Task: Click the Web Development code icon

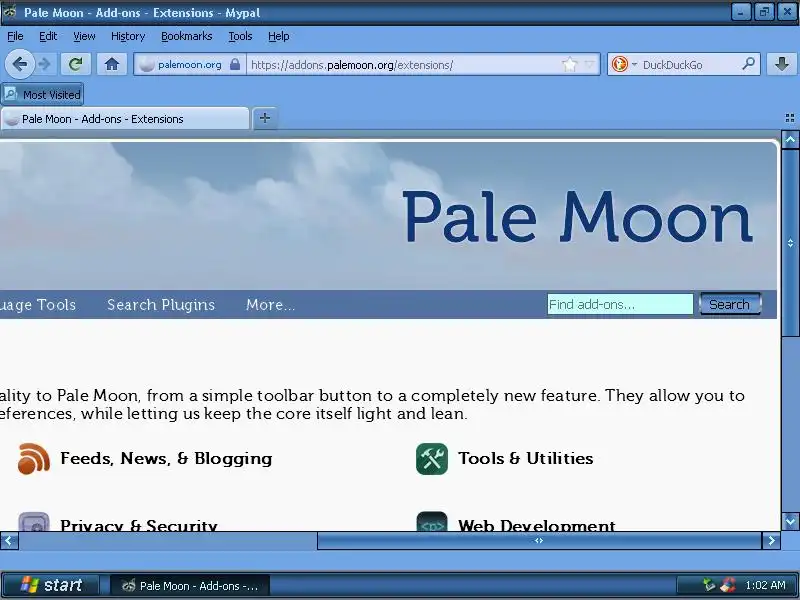Action: [432, 521]
